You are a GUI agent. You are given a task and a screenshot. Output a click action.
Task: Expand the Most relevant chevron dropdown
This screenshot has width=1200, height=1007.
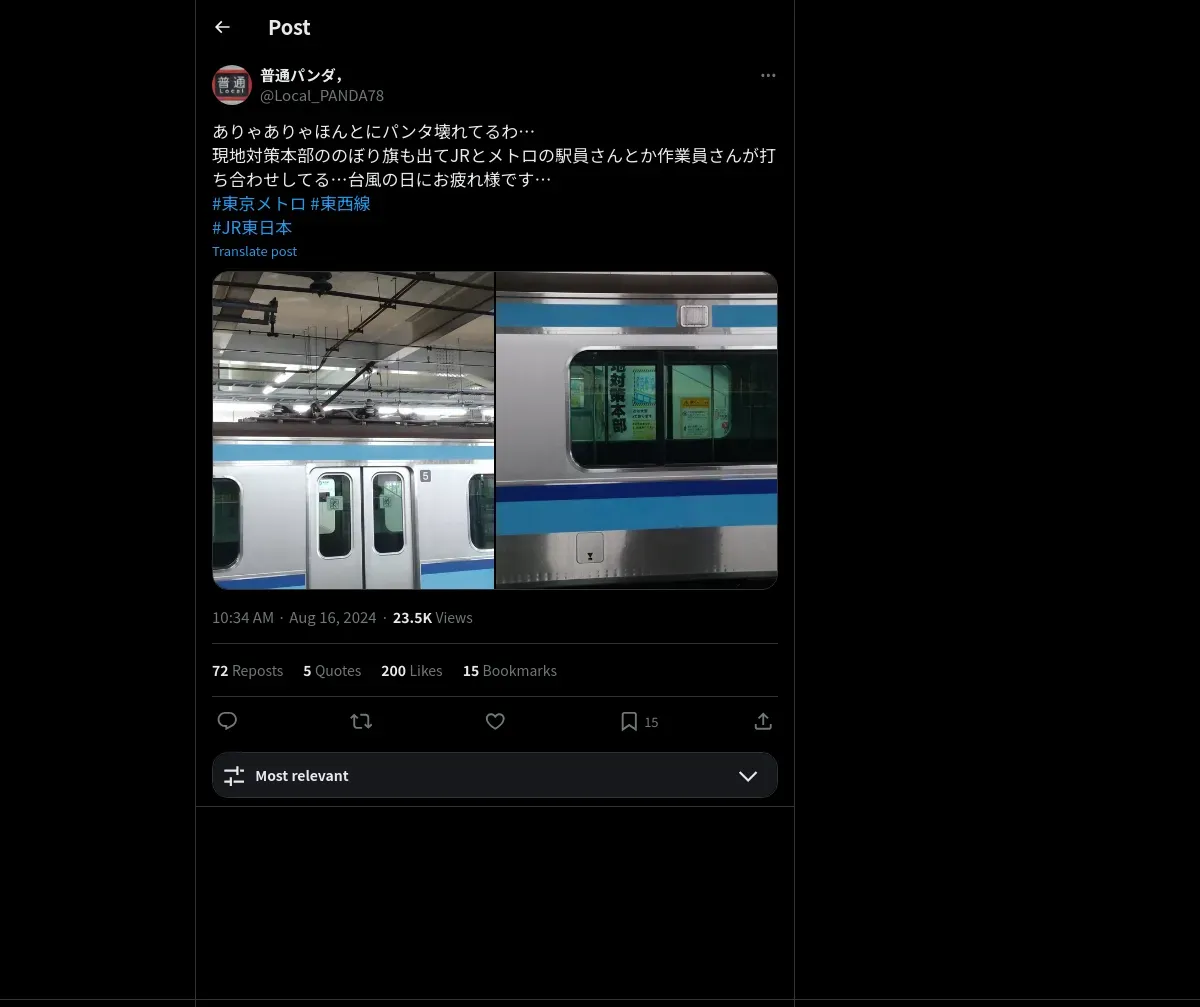748,776
